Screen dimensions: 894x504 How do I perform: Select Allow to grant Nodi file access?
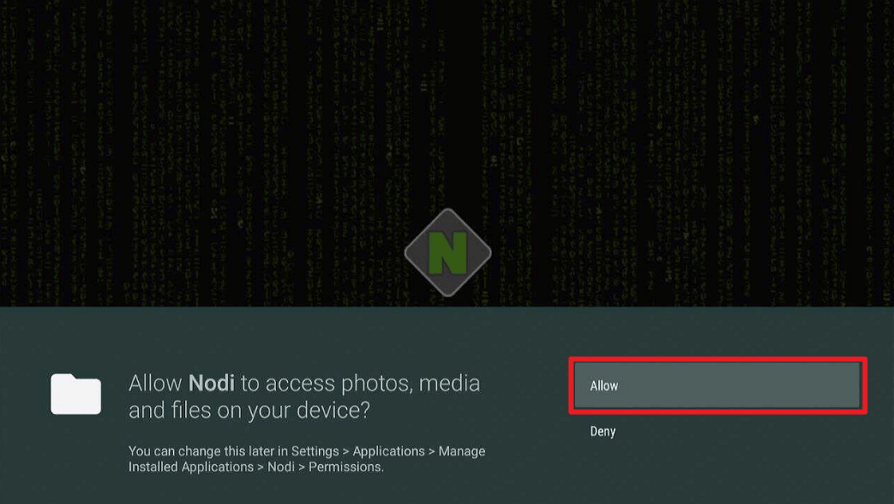[x=717, y=385]
